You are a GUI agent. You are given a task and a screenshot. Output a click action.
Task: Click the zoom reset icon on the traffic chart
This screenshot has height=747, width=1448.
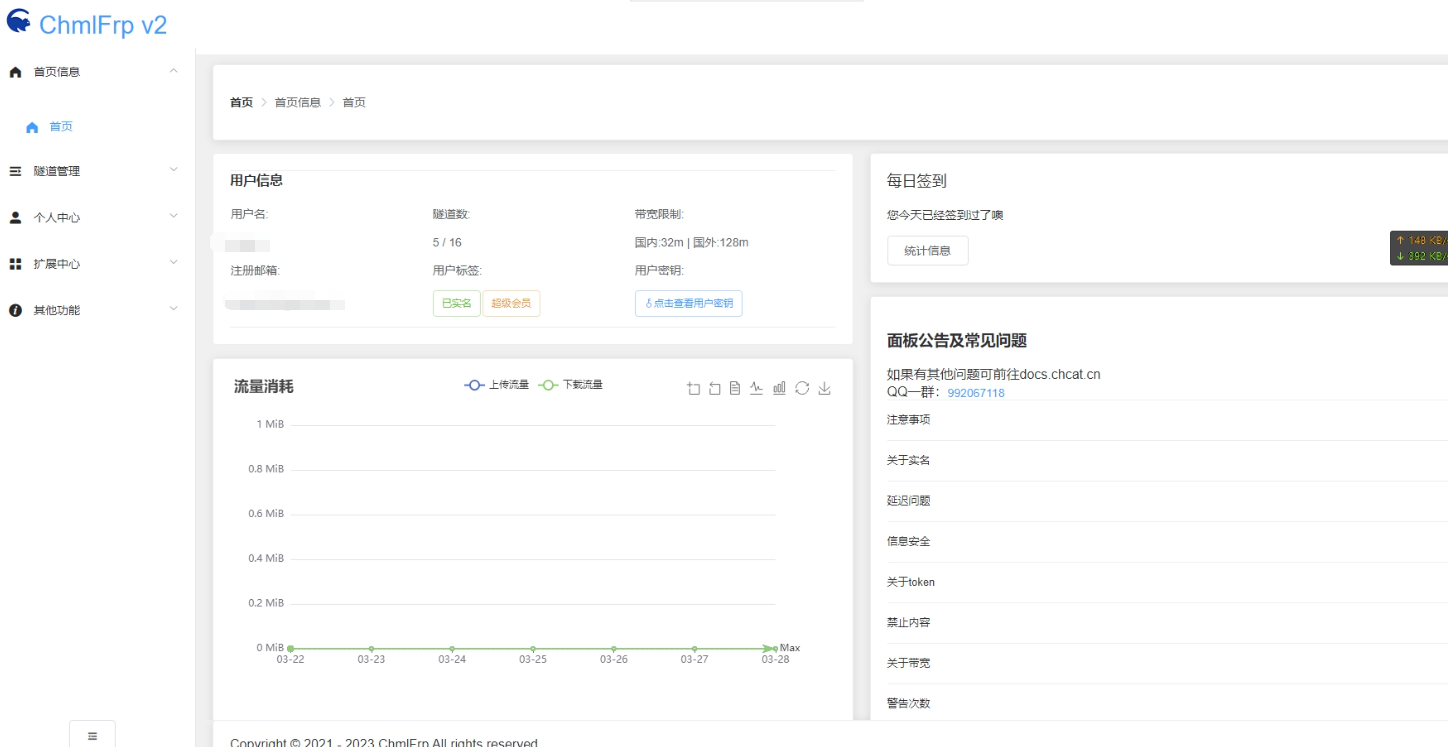[x=713, y=388]
